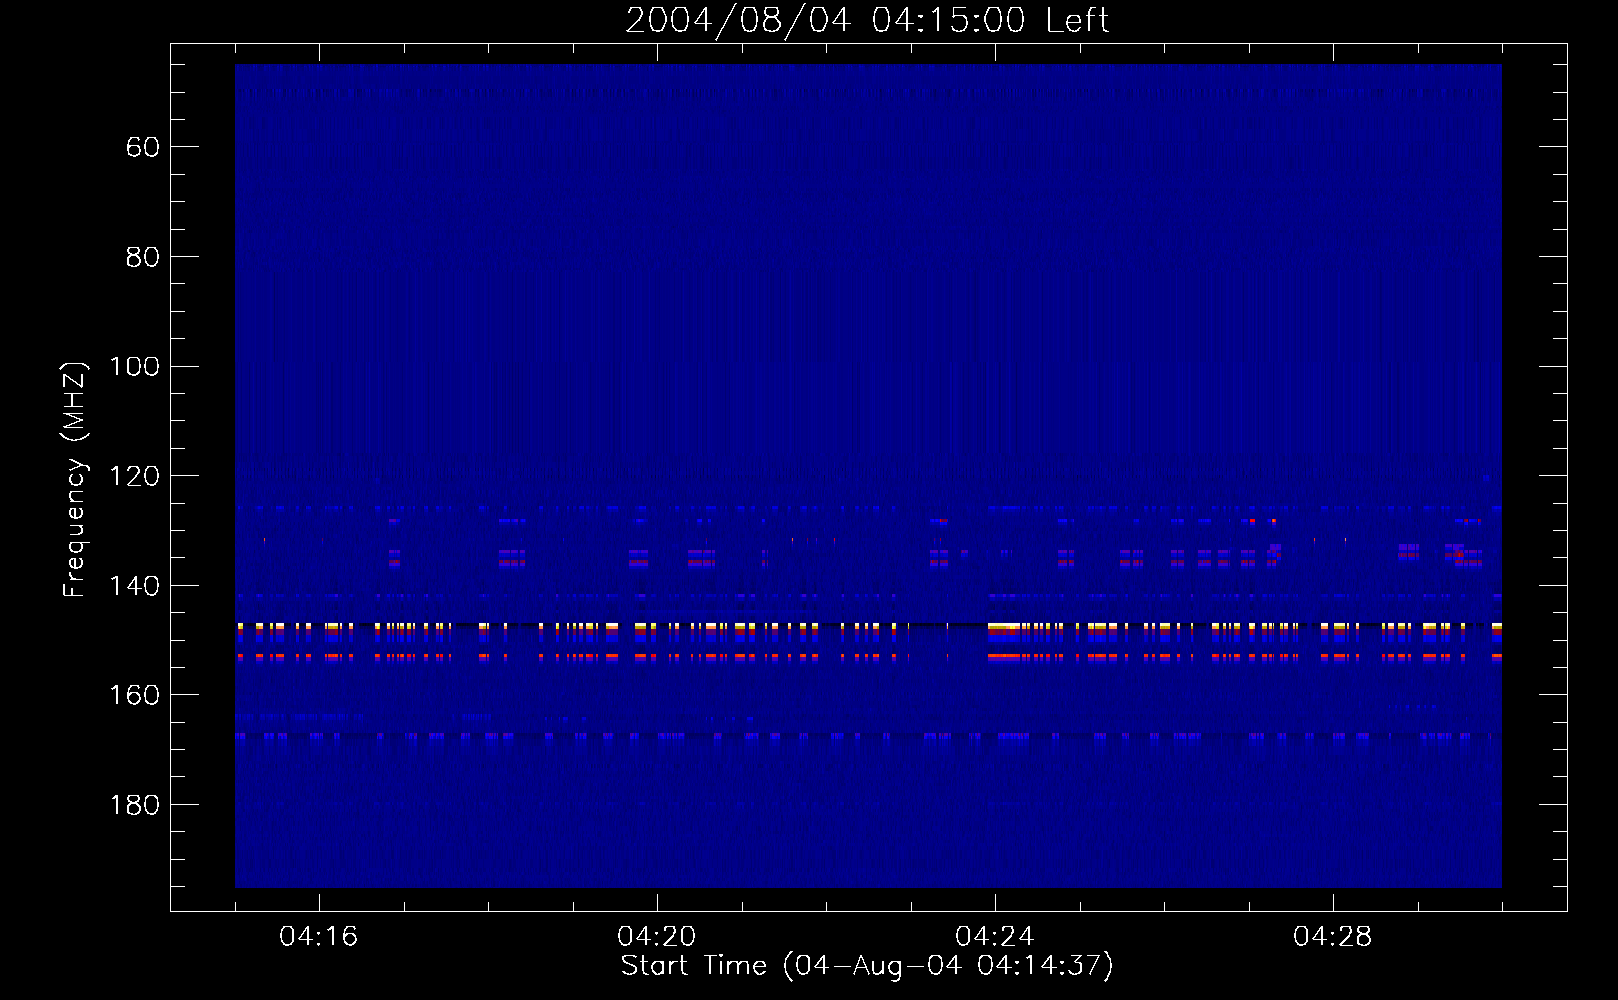
Task: Click the 60 MHz frequency tick label
Action: (x=143, y=148)
